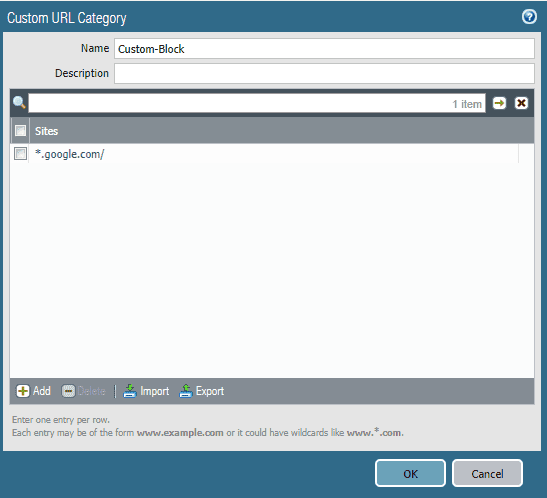The image size is (547, 498).
Task: Click the search filter text box
Action: point(257,103)
